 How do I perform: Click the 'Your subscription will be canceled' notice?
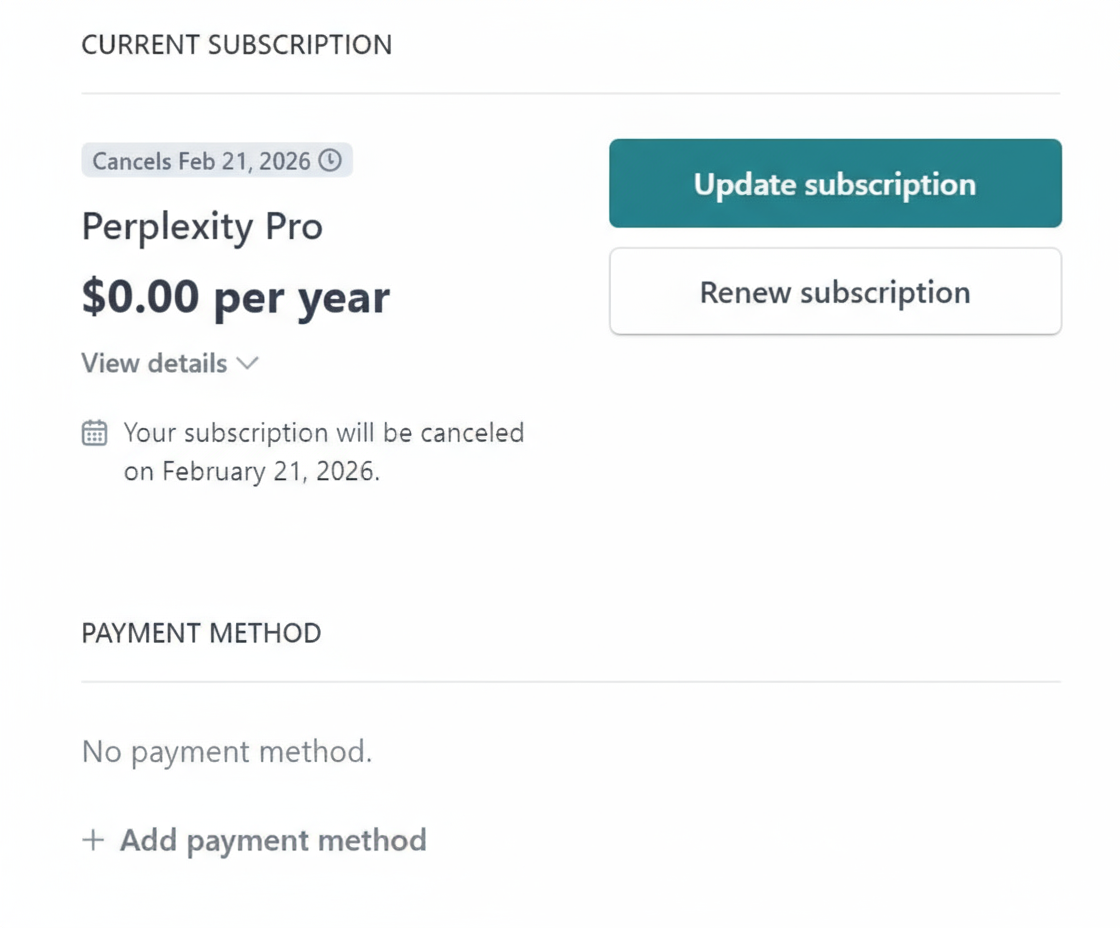(x=324, y=433)
